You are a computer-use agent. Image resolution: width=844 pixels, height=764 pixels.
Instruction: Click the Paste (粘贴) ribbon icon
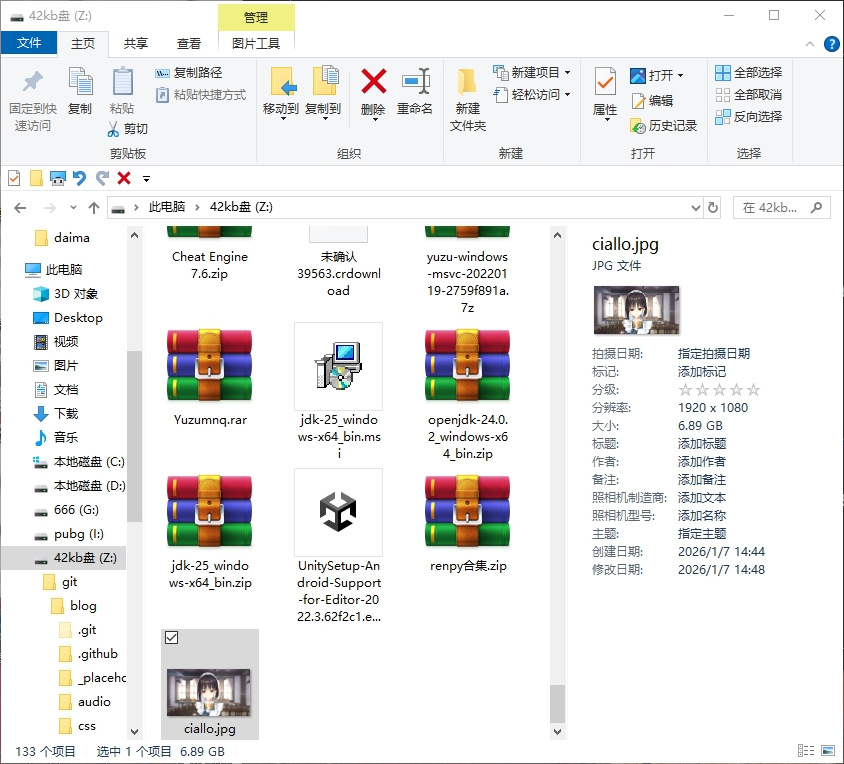pos(122,82)
